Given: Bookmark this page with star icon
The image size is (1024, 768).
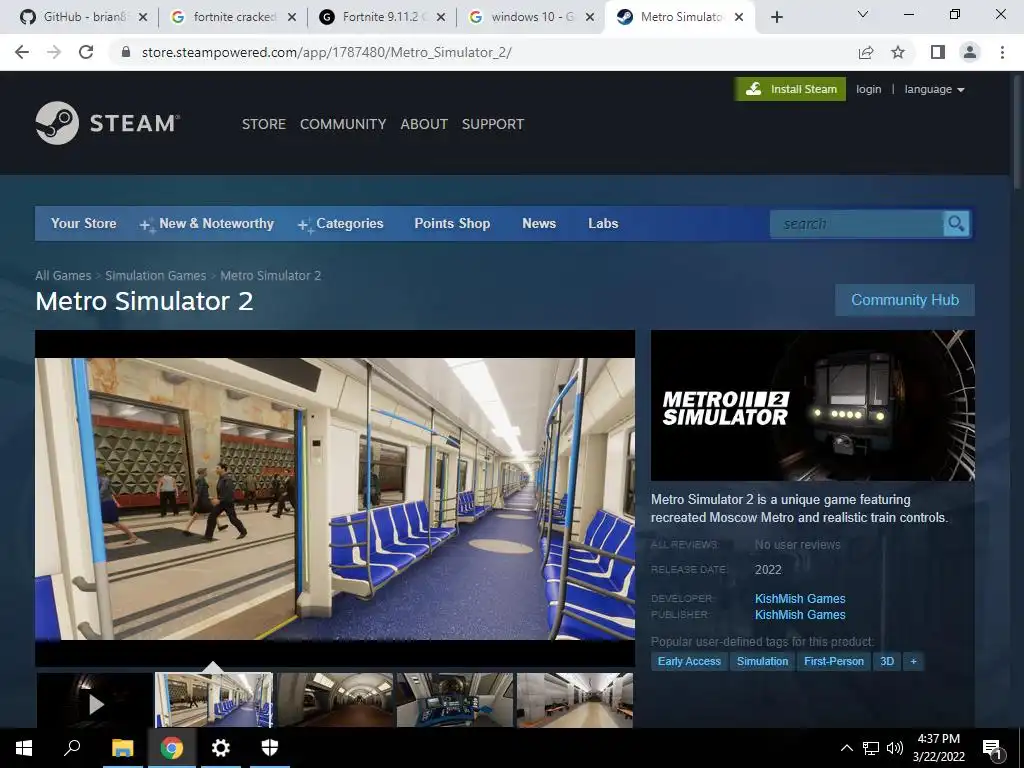Looking at the screenshot, I should click(898, 52).
